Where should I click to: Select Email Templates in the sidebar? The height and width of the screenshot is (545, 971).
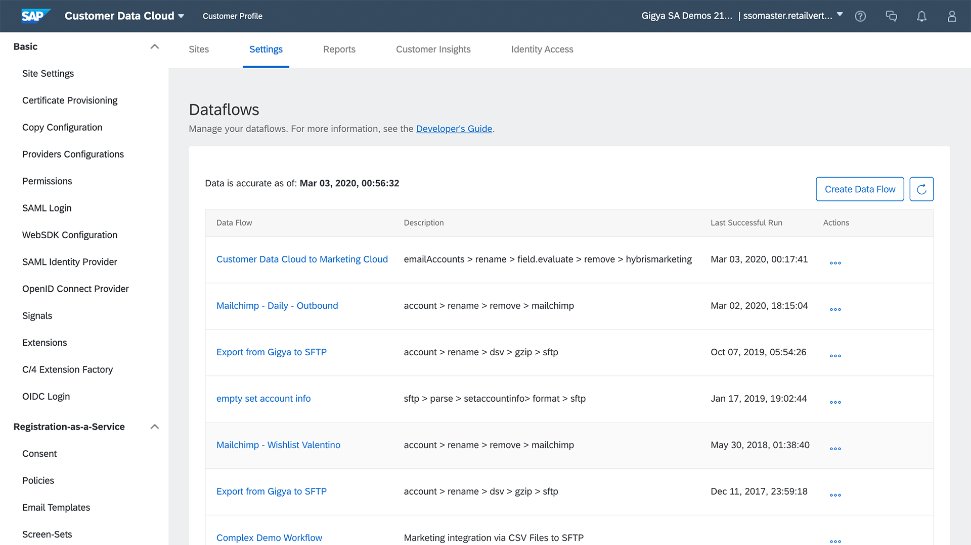click(x=56, y=508)
